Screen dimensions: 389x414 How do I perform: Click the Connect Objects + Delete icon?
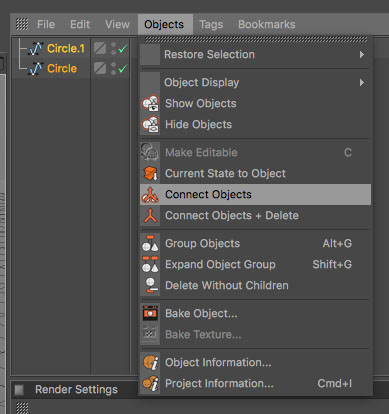click(x=150, y=216)
